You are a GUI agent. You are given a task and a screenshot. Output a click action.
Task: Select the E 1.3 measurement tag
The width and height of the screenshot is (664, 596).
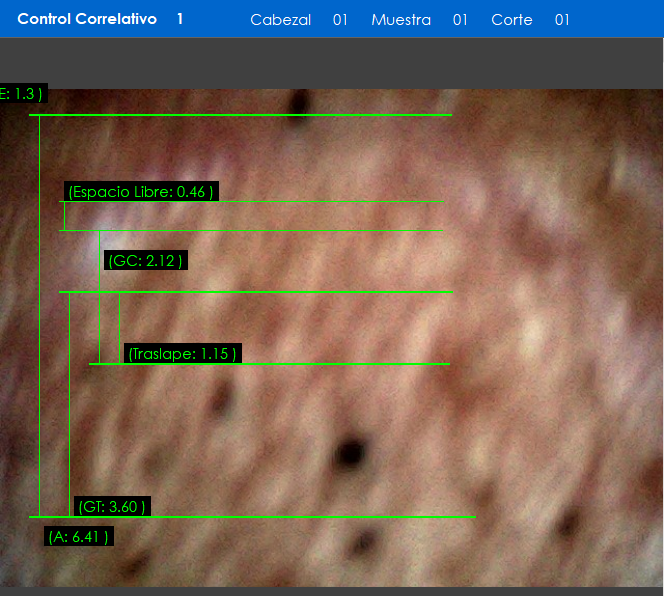tap(21, 94)
